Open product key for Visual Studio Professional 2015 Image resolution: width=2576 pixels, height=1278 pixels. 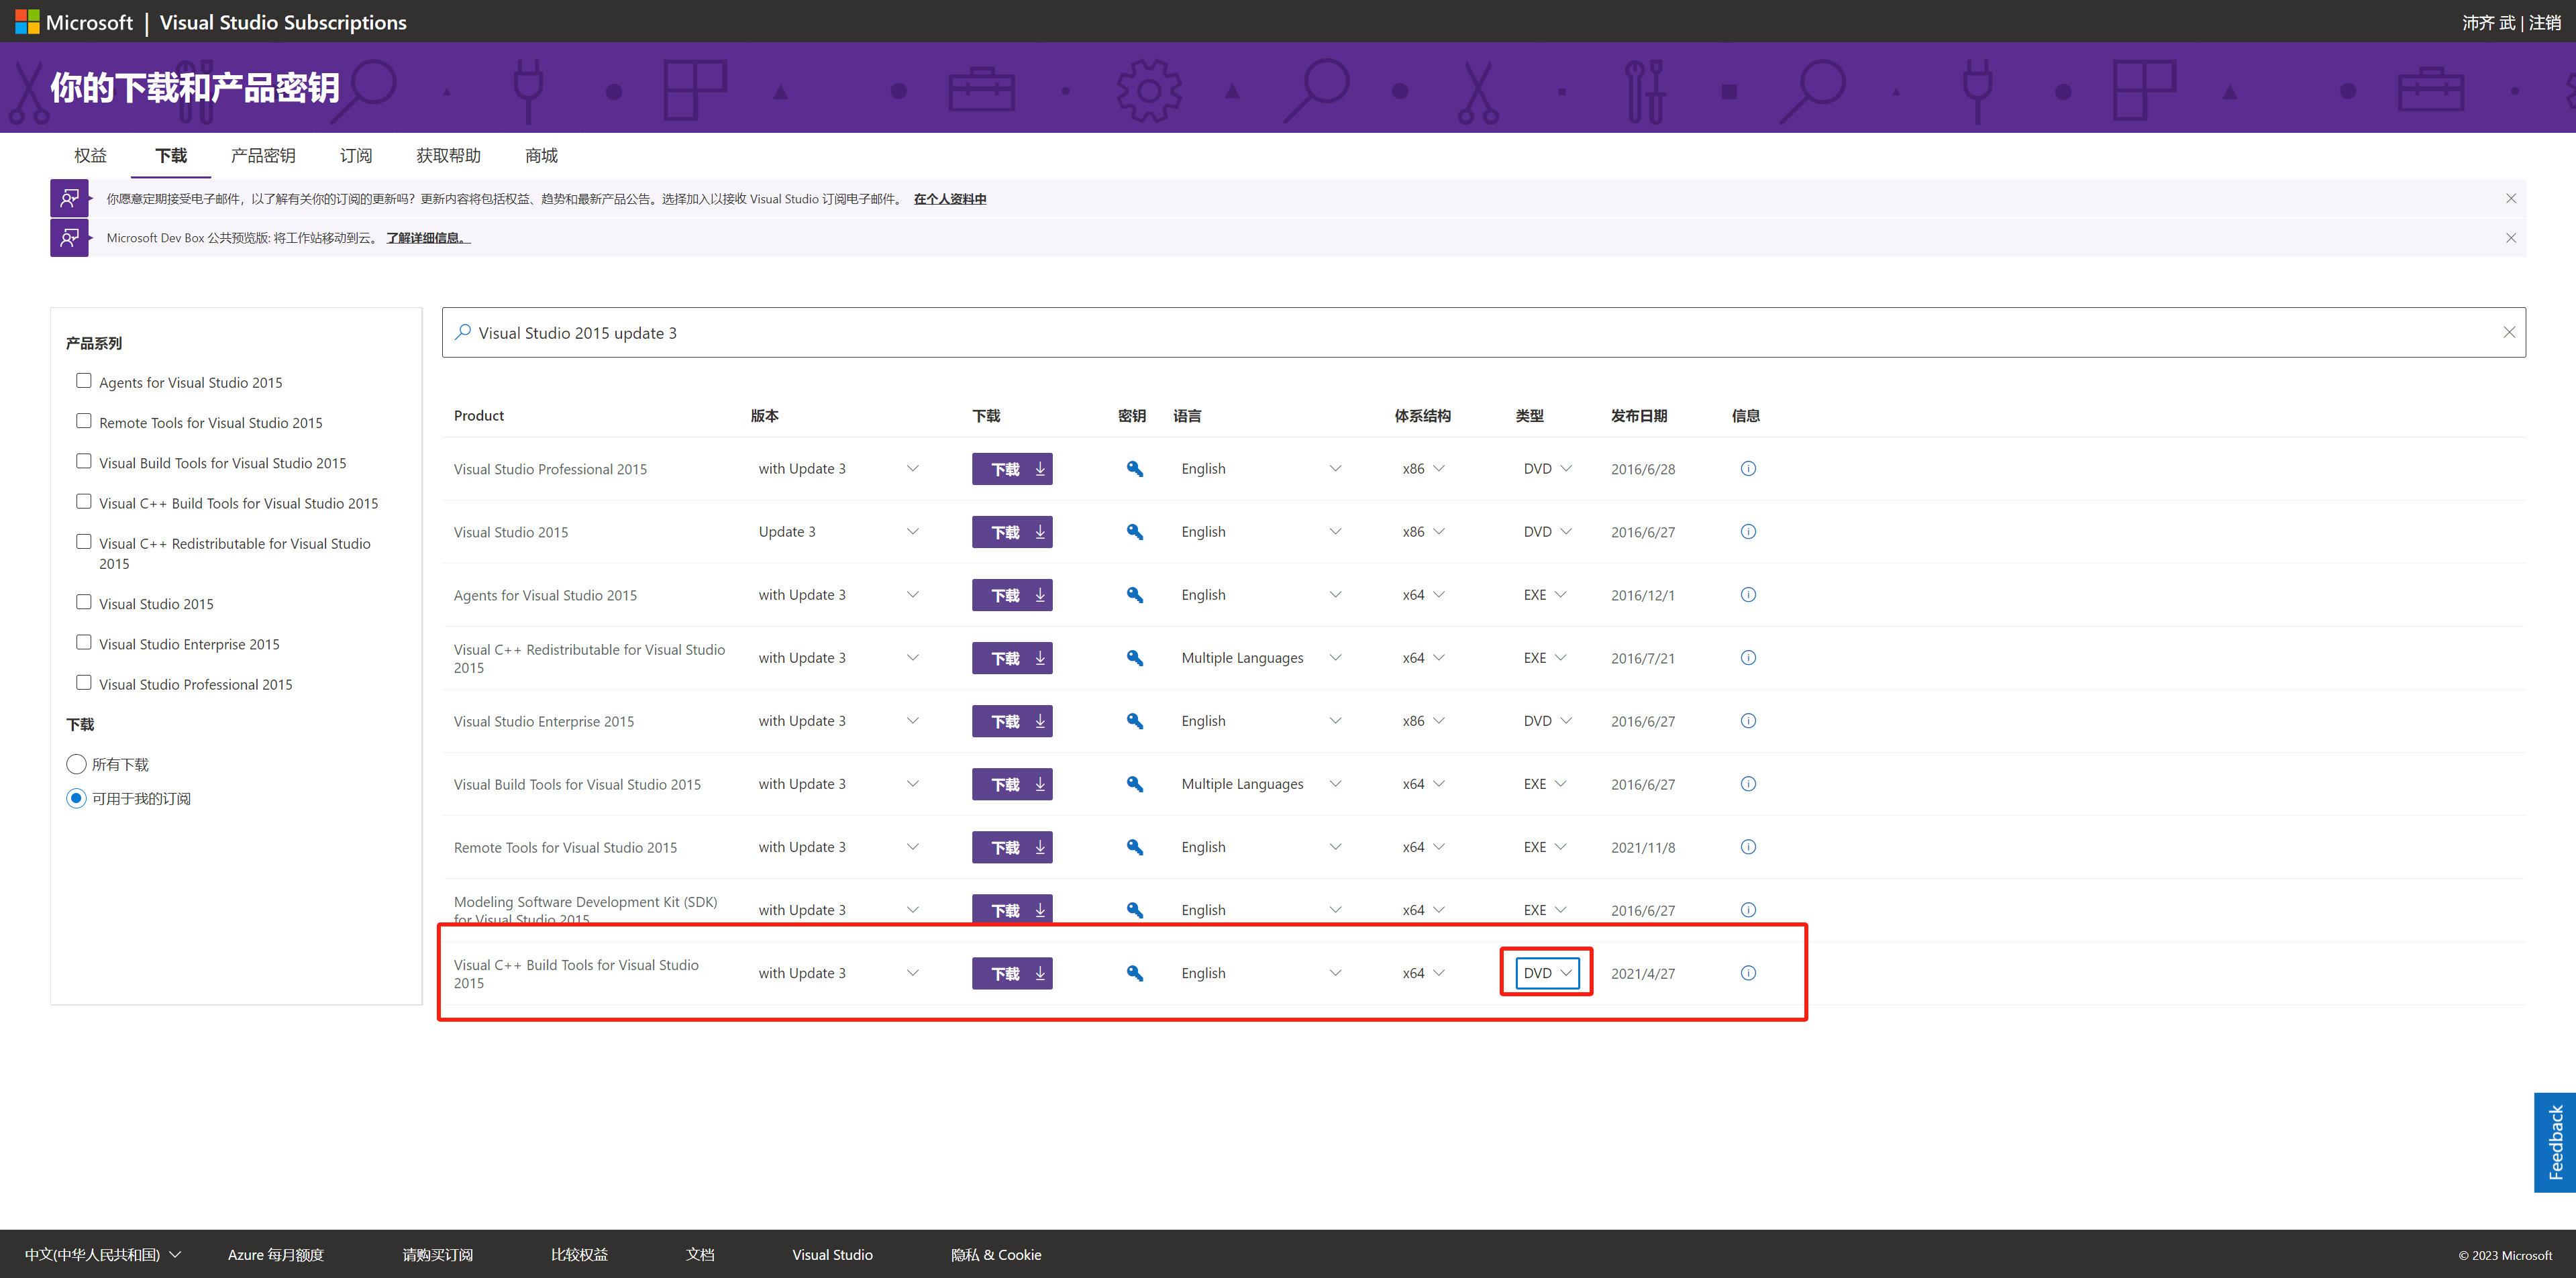click(1134, 469)
